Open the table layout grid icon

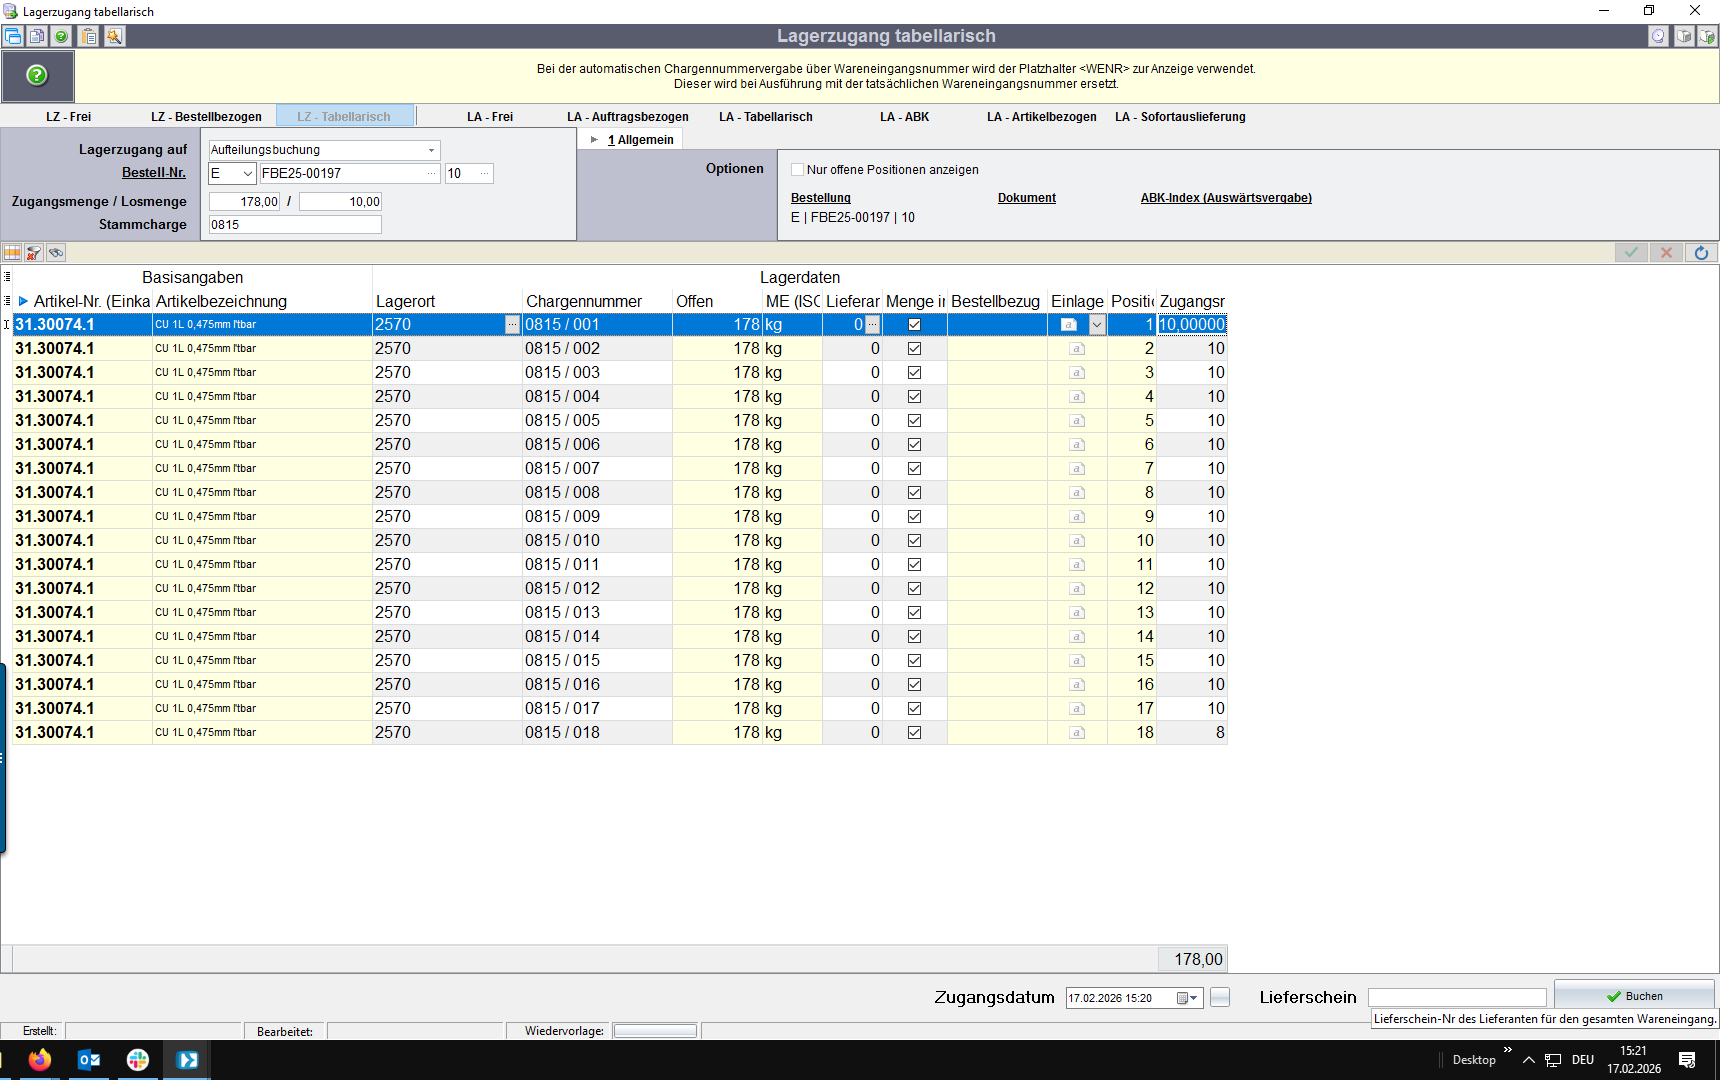12,253
